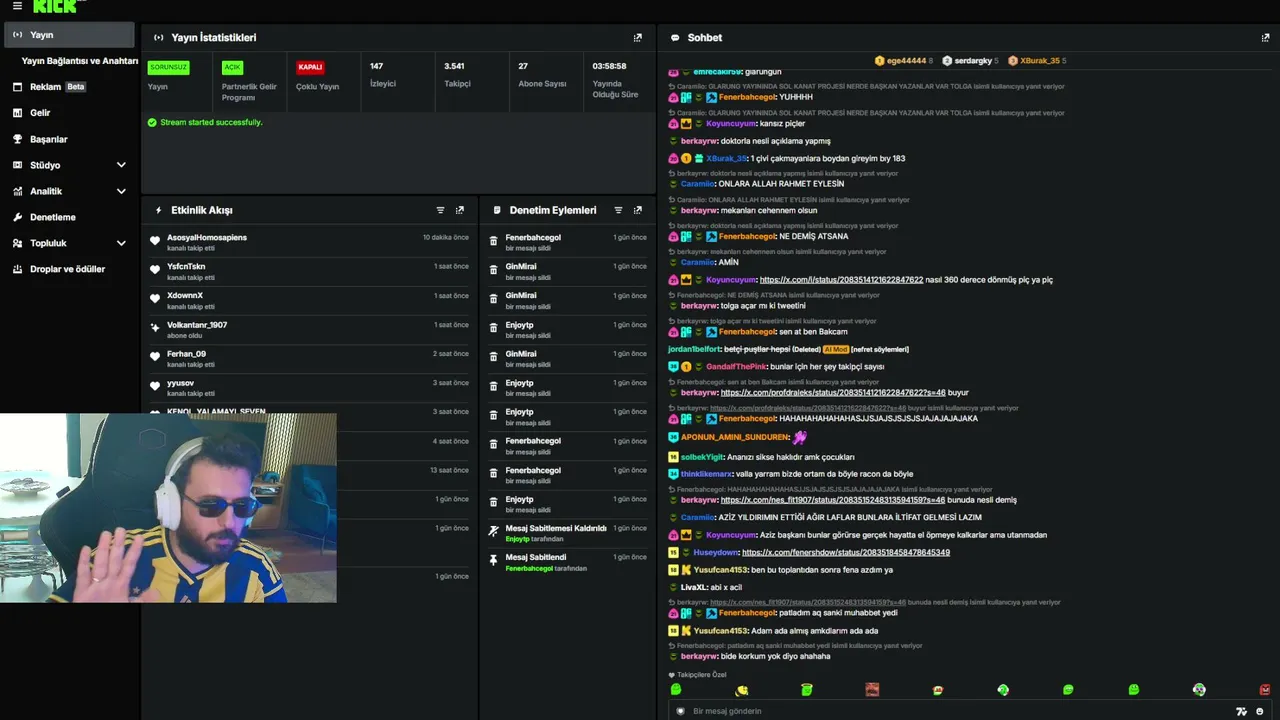Click the 03:58:58 stream duration

(615, 80)
